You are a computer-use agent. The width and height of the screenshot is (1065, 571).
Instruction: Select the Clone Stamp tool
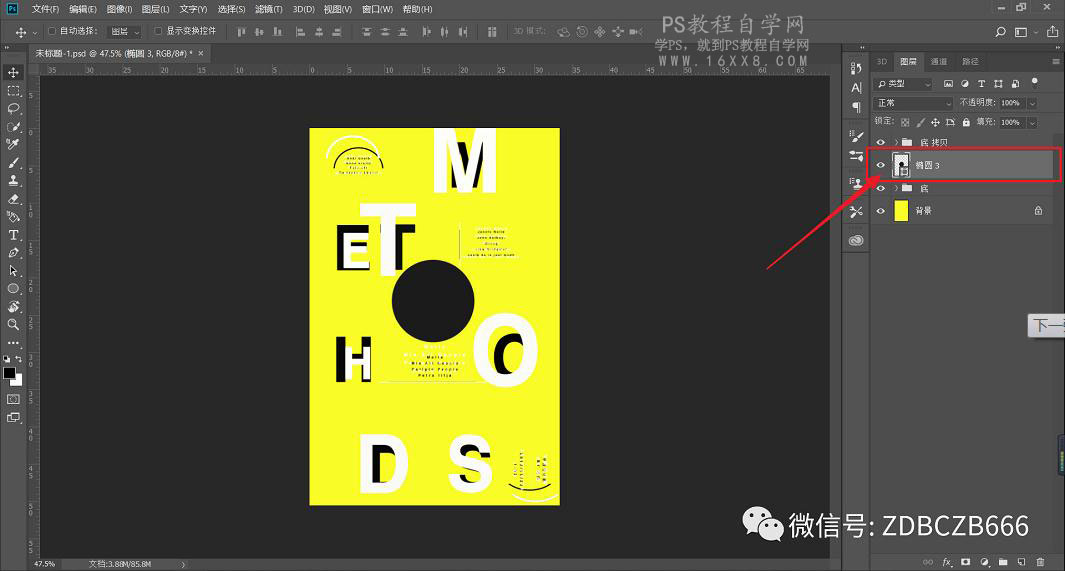tap(13, 181)
